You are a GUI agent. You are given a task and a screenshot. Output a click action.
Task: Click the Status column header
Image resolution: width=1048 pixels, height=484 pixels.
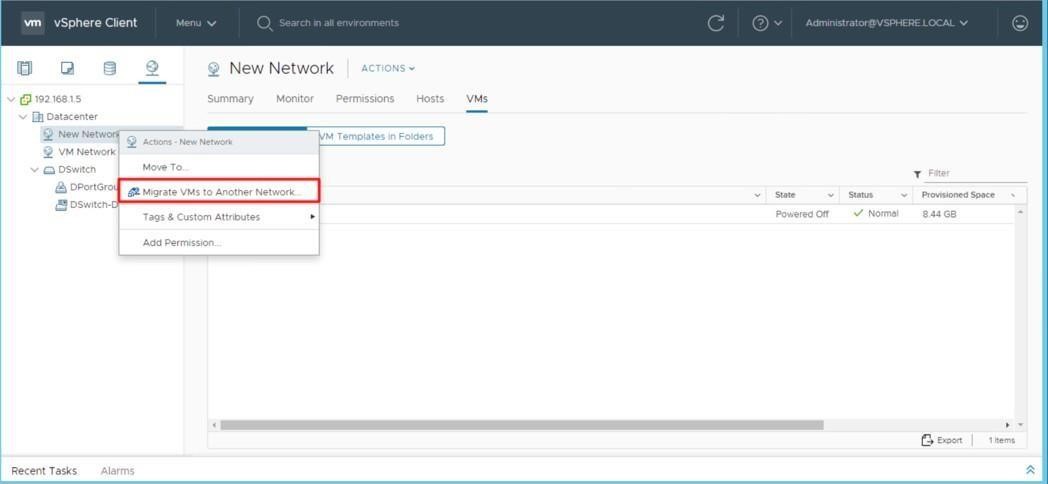pos(861,195)
